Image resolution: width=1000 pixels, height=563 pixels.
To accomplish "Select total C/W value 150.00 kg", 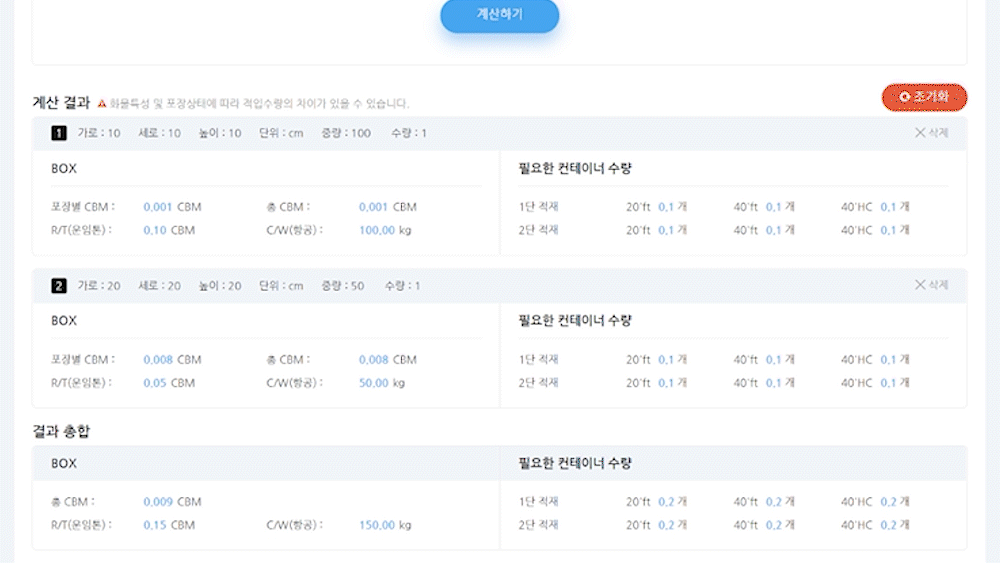I will point(385,525).
